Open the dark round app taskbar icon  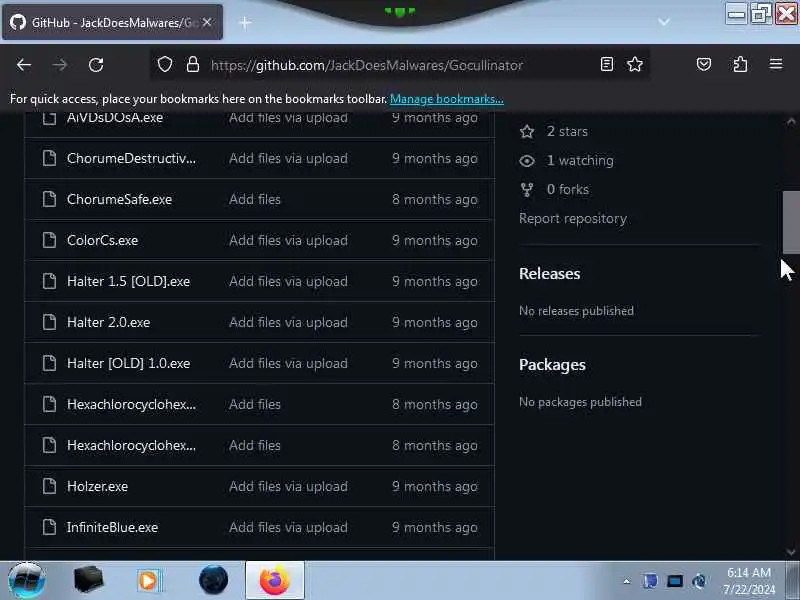[x=213, y=580]
